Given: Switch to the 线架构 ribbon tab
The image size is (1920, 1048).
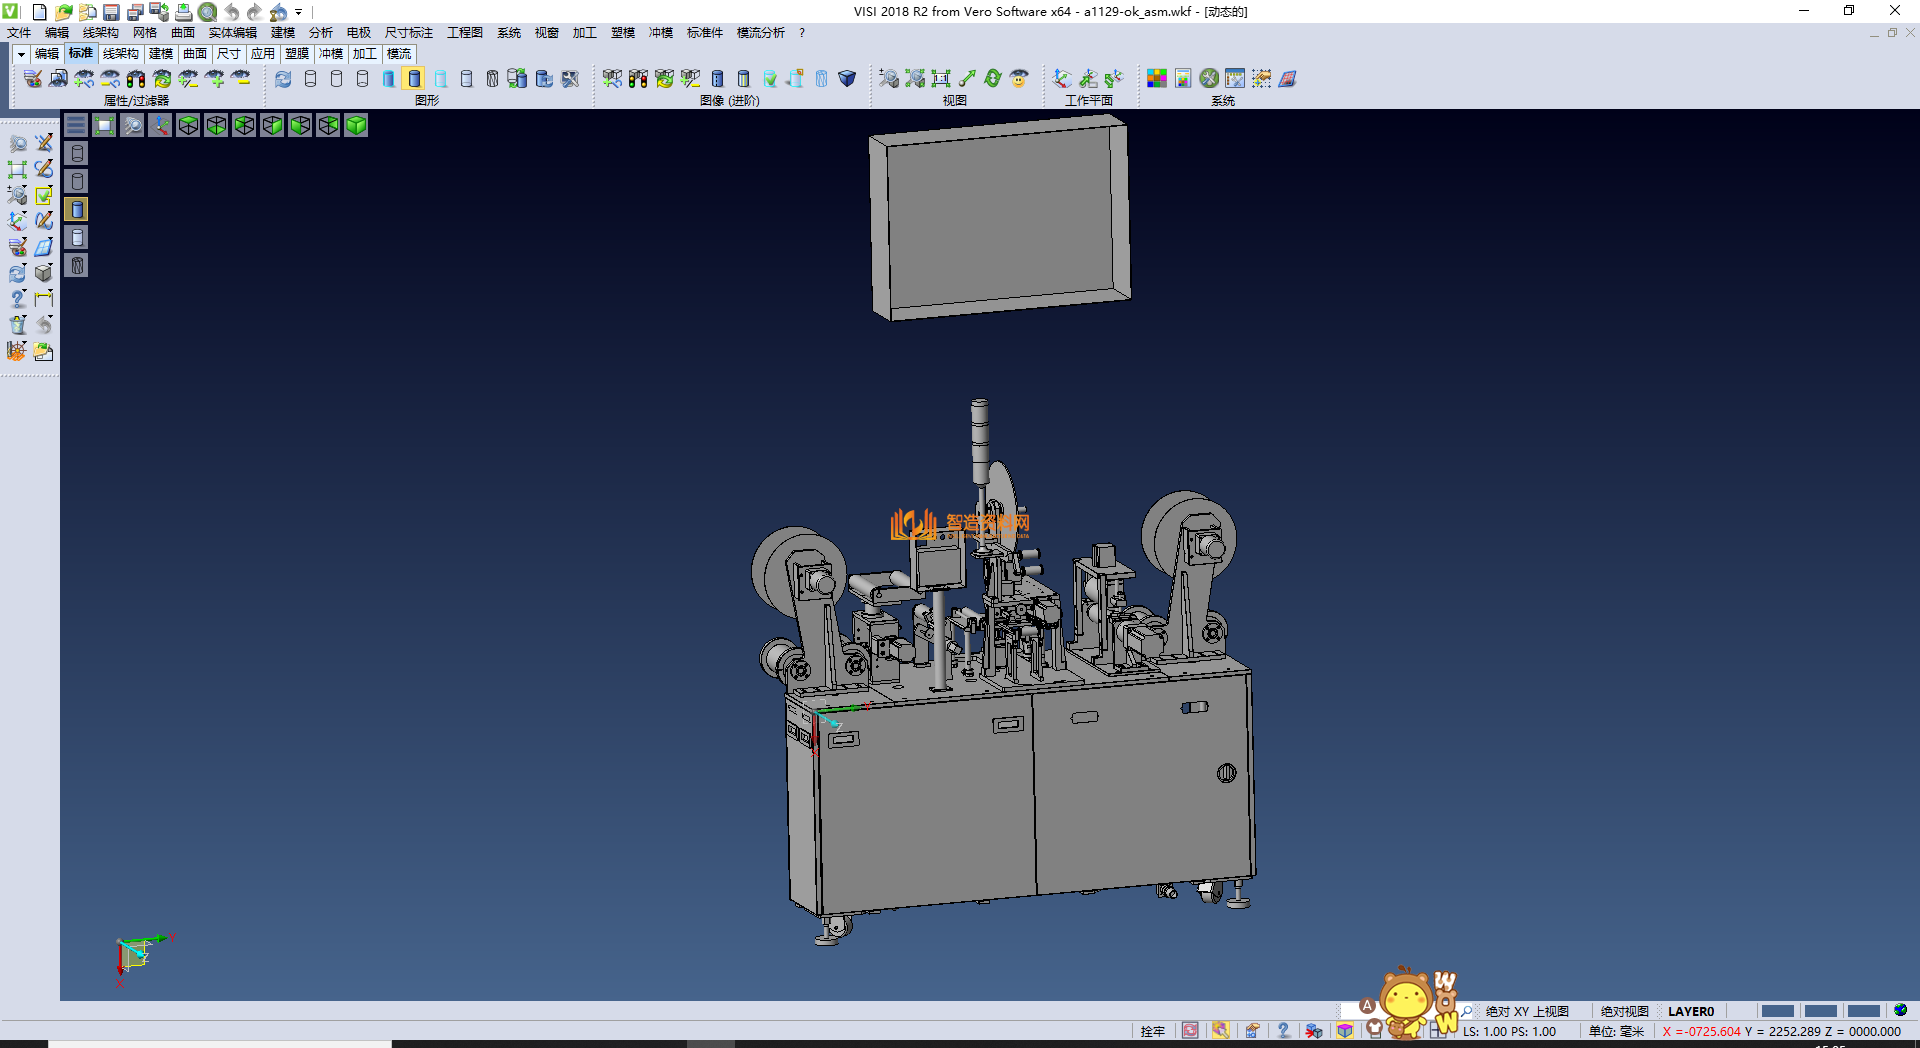Looking at the screenshot, I should (x=120, y=54).
